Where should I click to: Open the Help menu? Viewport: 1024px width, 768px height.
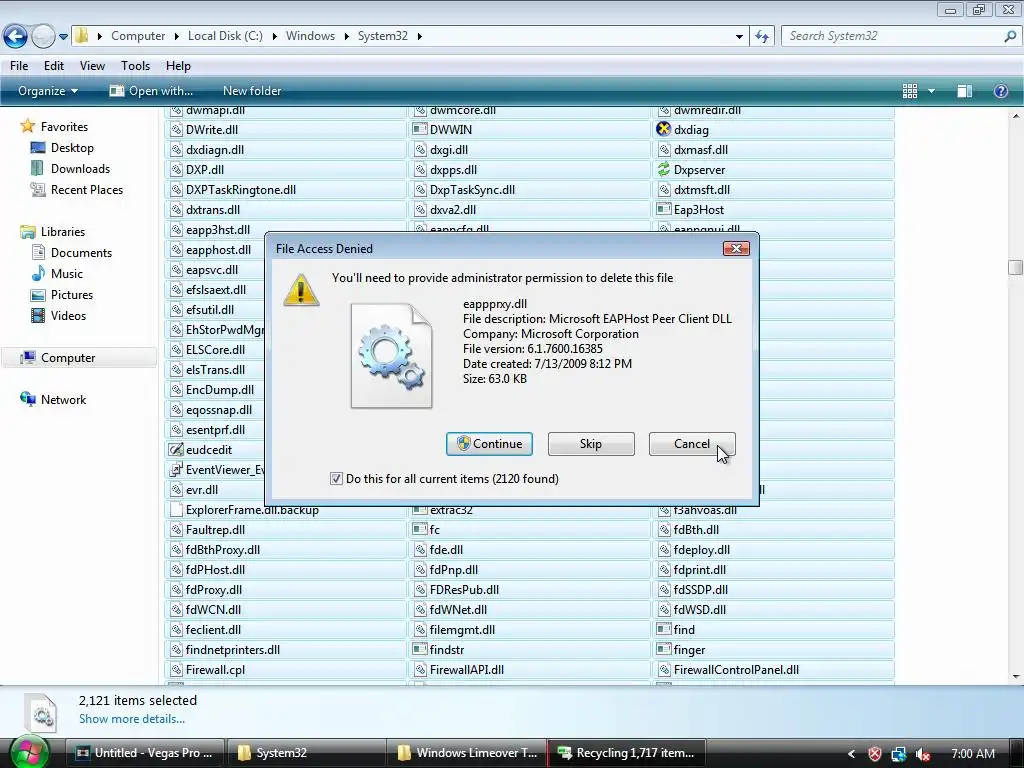point(178,66)
